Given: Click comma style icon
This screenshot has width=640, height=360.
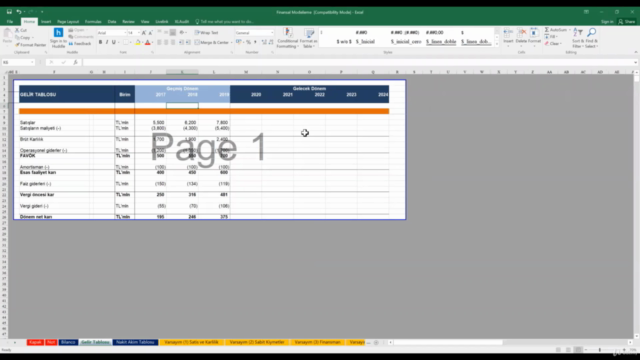Looking at the screenshot, I should [x=256, y=42].
